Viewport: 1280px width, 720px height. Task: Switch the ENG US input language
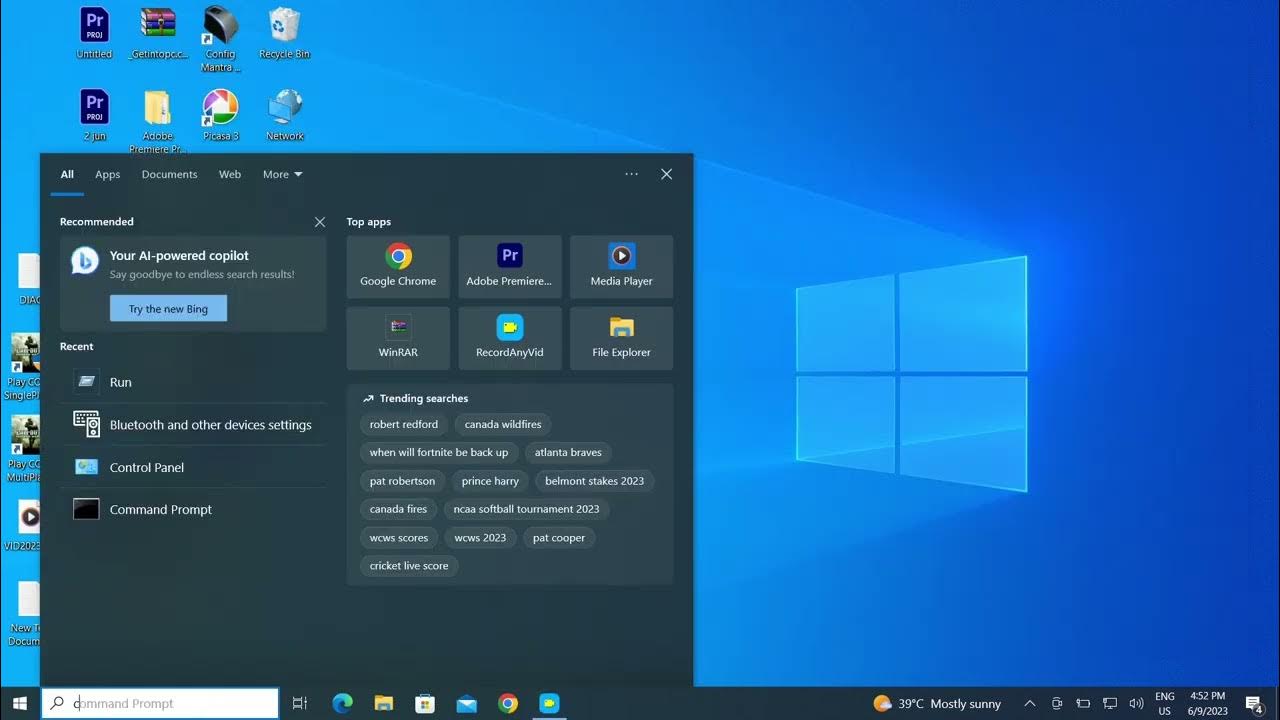click(x=1165, y=704)
